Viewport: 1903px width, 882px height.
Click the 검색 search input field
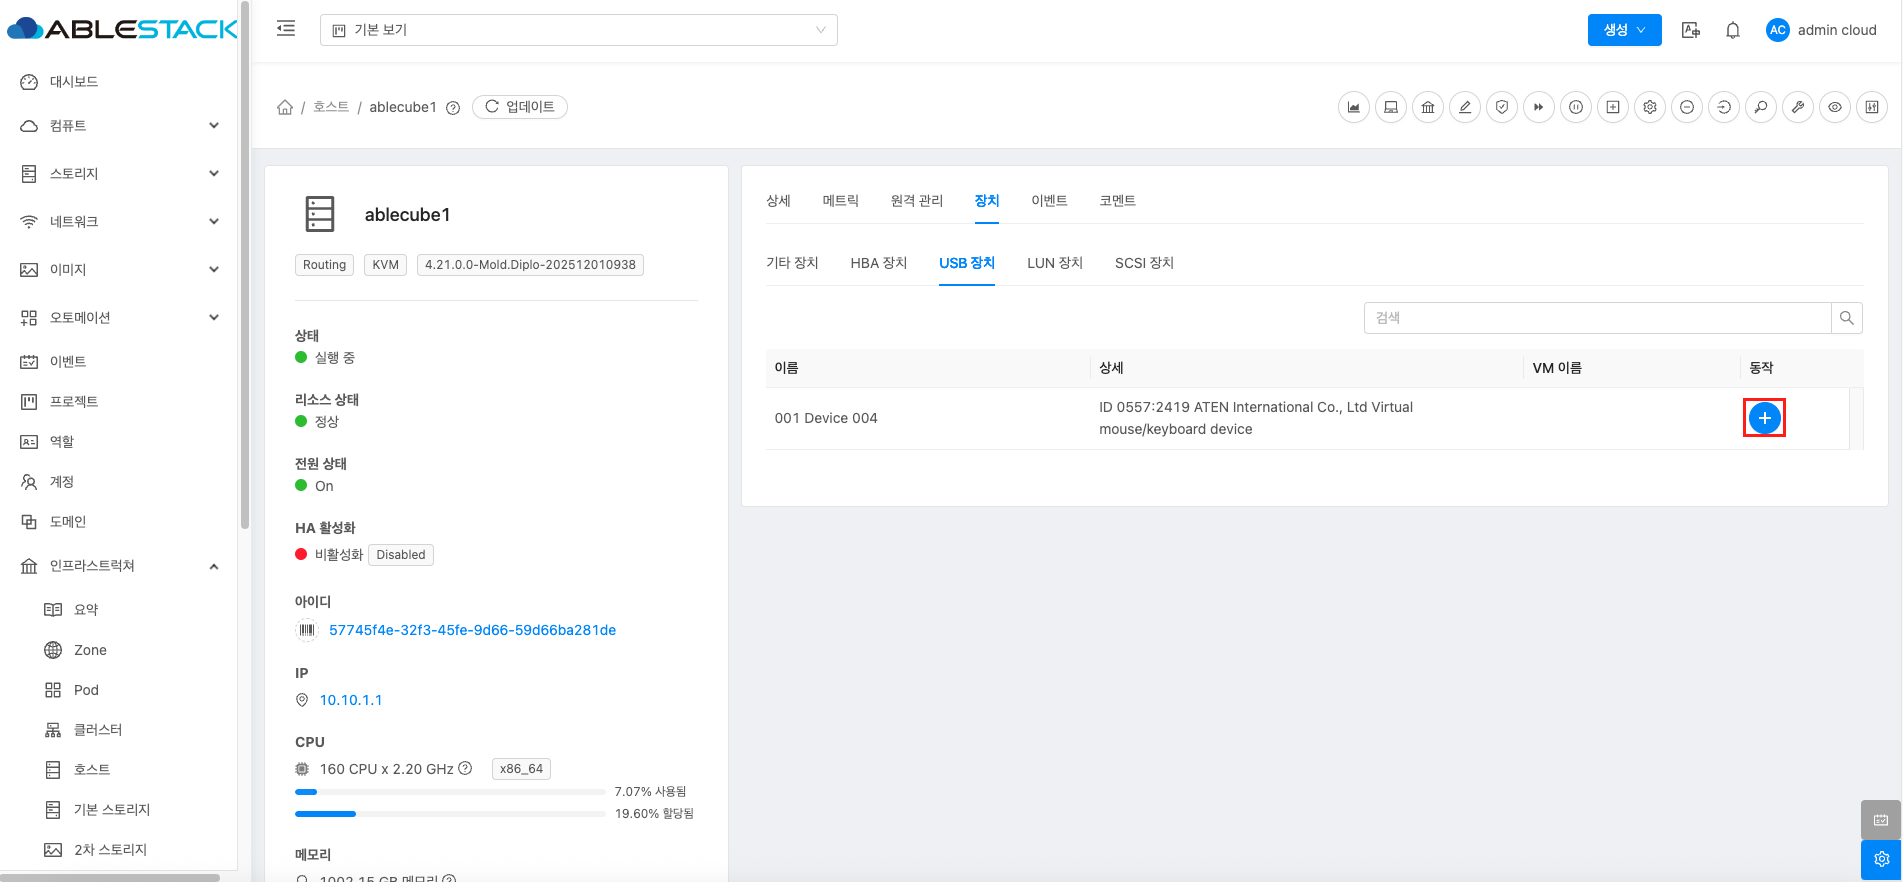(1597, 318)
